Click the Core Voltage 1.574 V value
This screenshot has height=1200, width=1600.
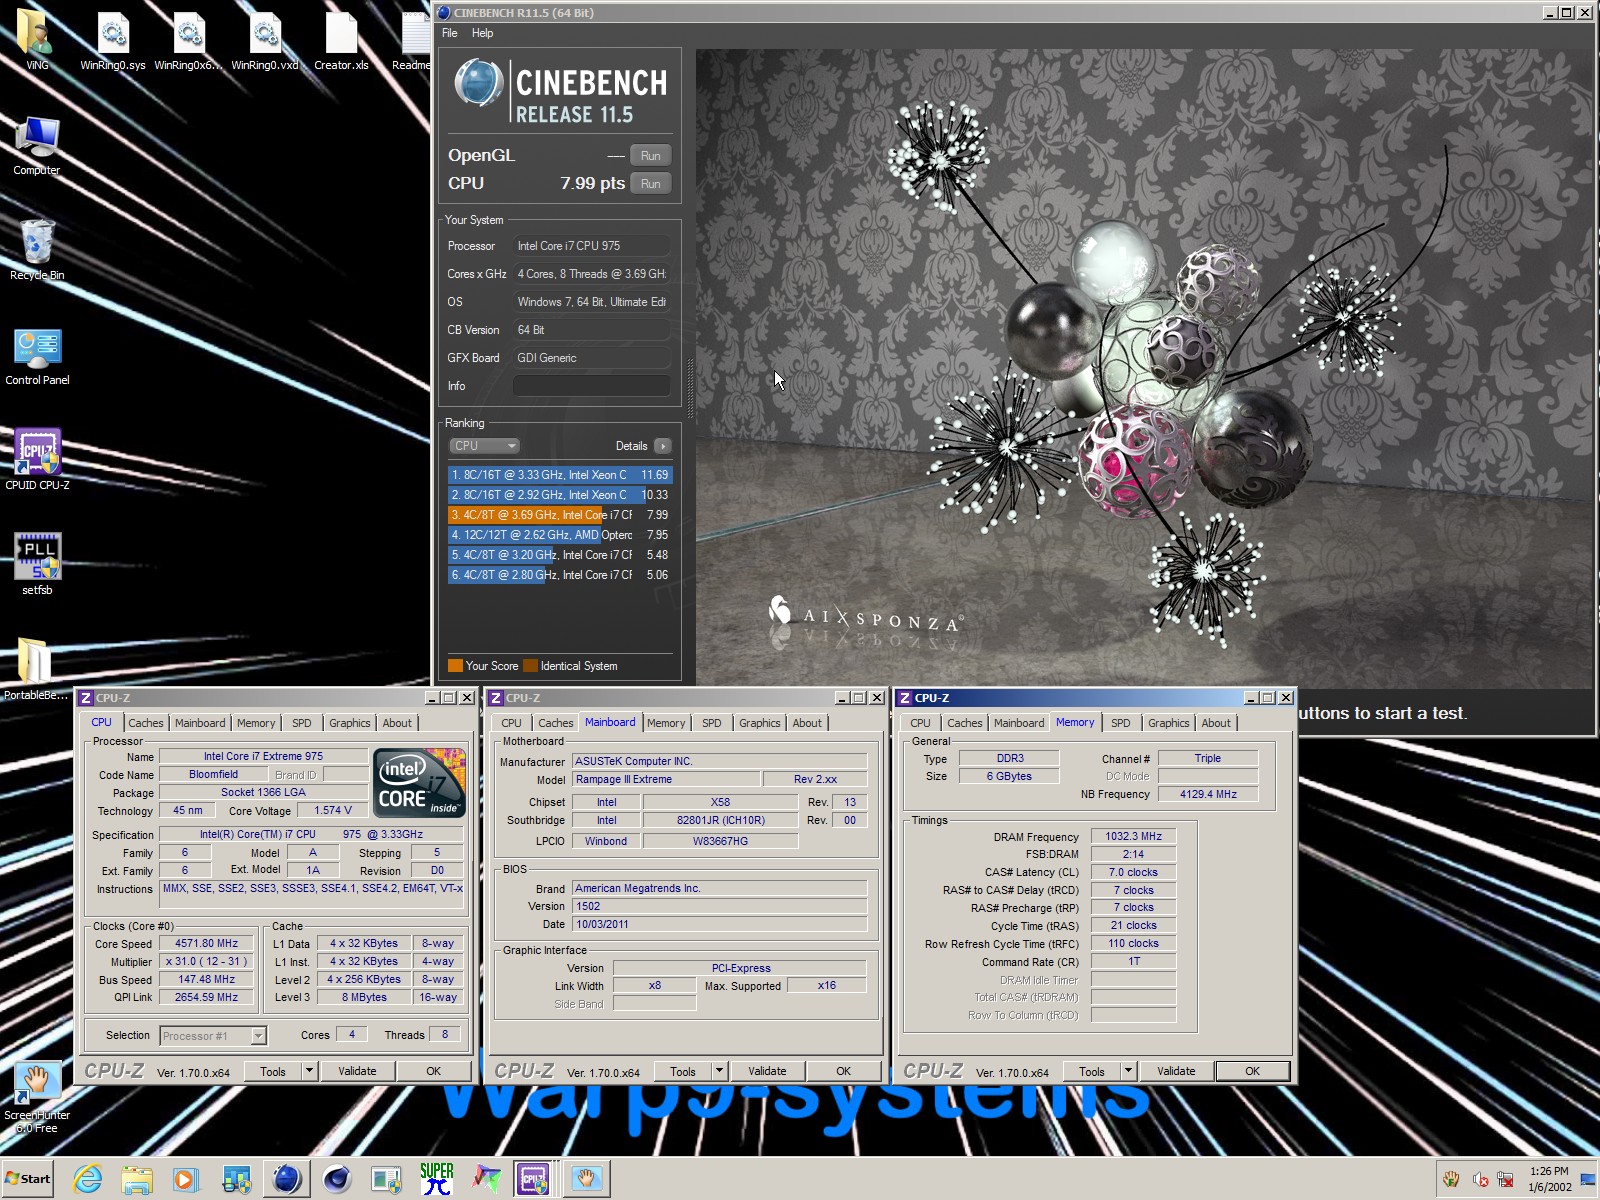coord(332,810)
